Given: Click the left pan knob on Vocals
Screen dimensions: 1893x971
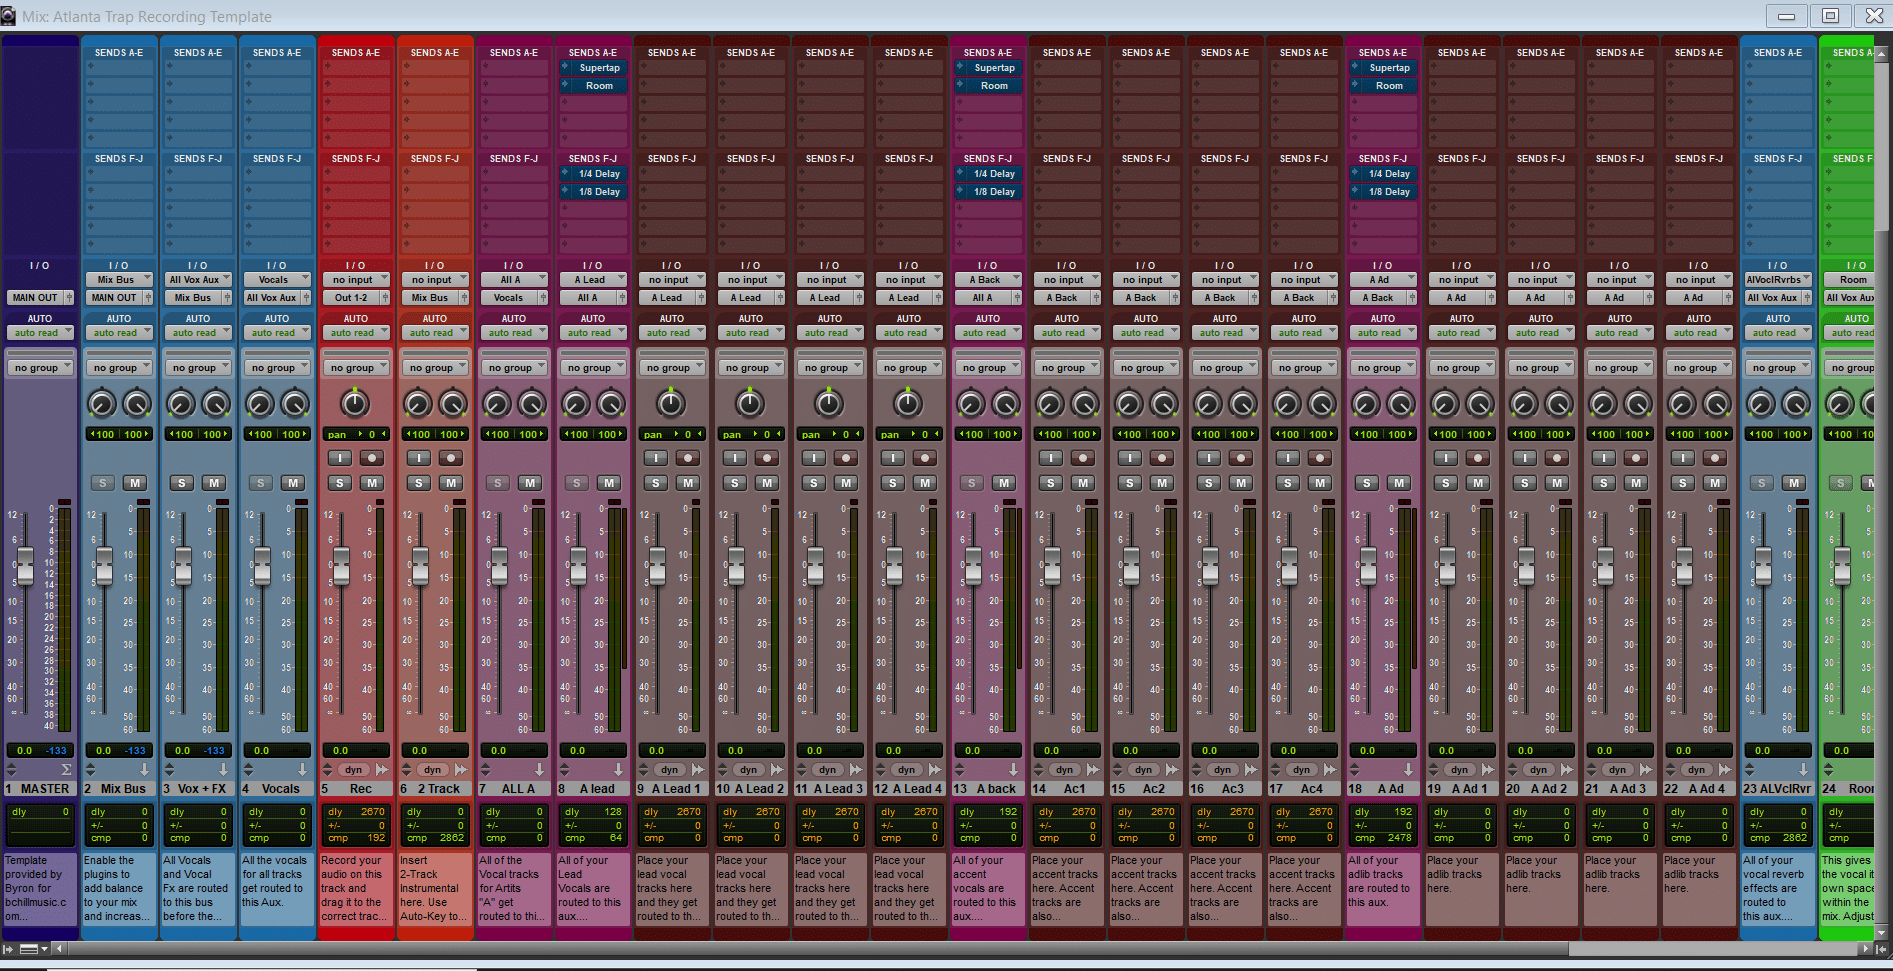Looking at the screenshot, I should tap(260, 403).
